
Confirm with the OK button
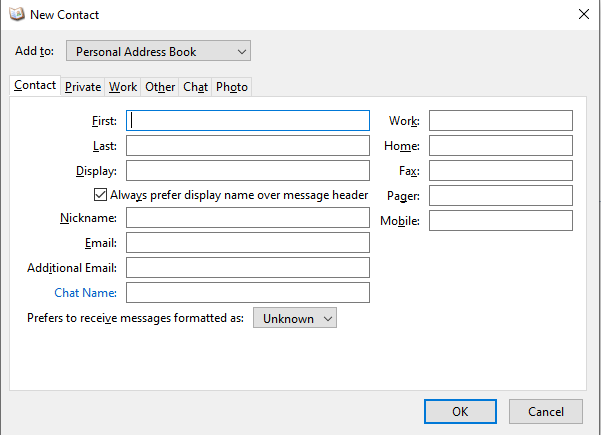click(x=460, y=412)
